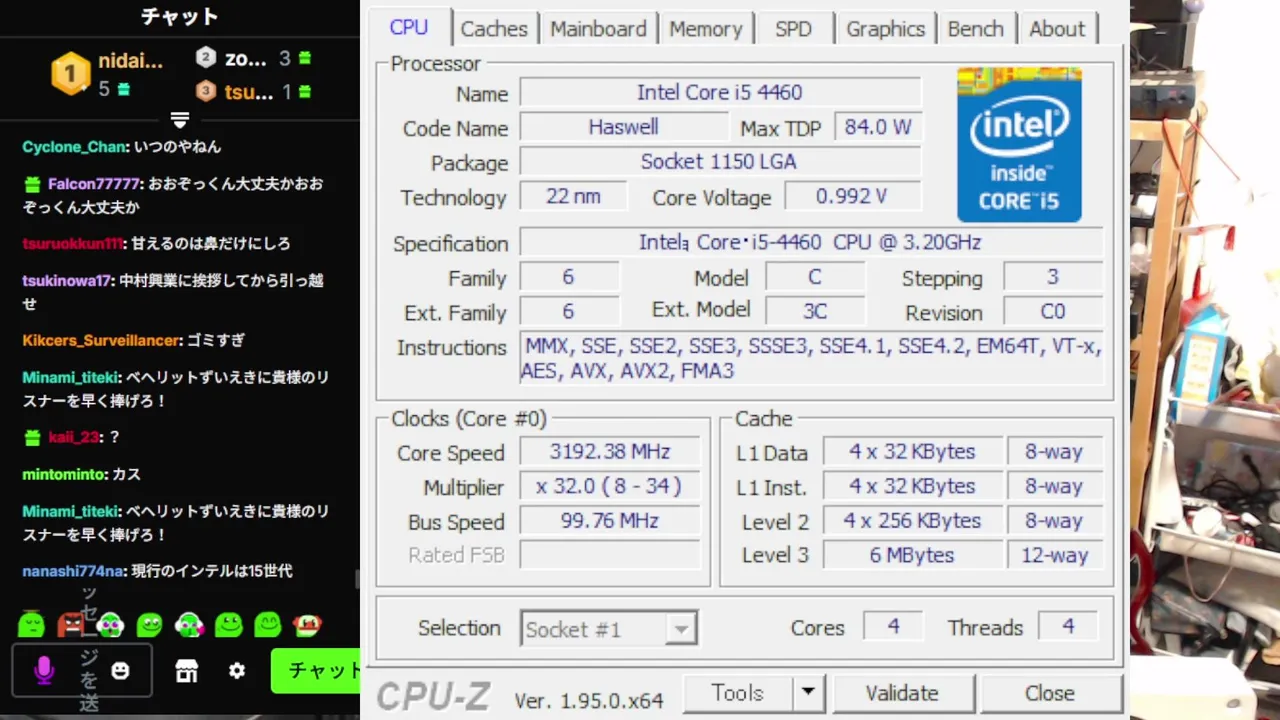
Task: Click the gift badge next to Falcon77777
Action: pos(32,184)
